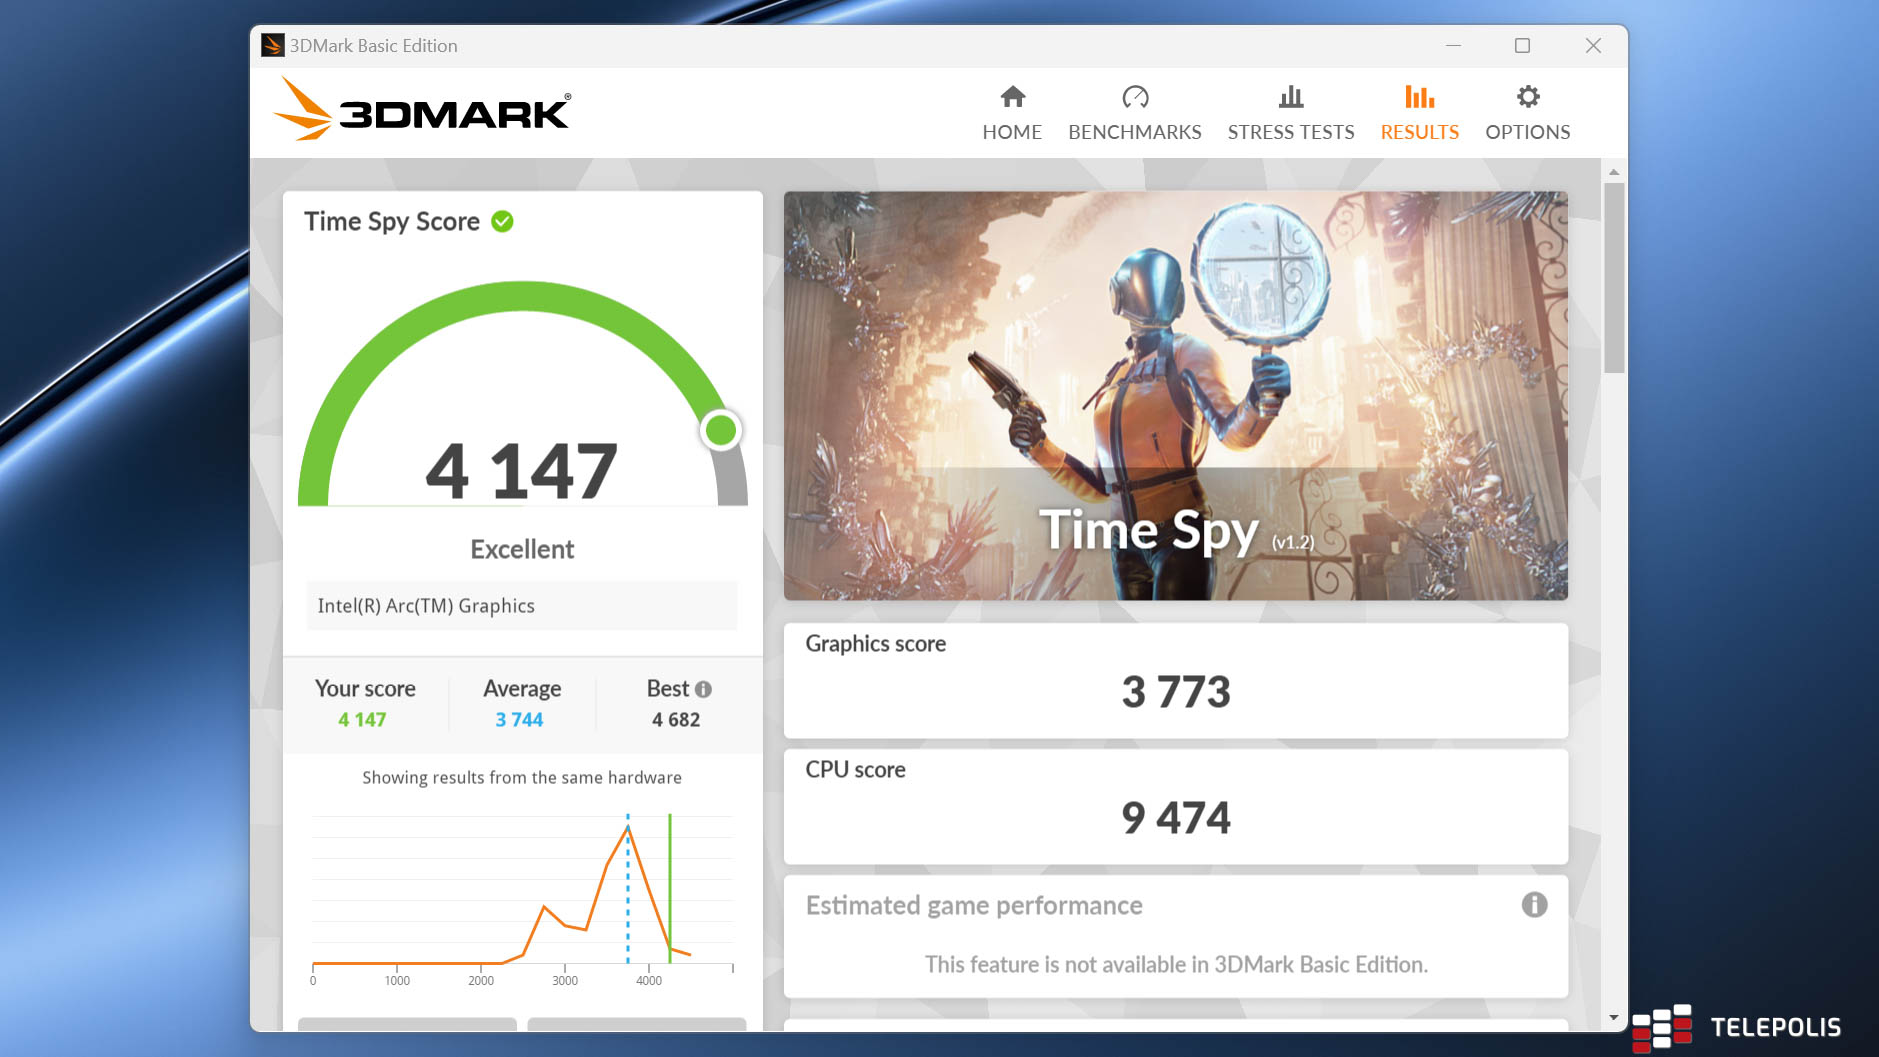The height and width of the screenshot is (1057, 1879).
Task: Click the Time Spy benchmark artwork thumbnail
Action: tap(1175, 396)
